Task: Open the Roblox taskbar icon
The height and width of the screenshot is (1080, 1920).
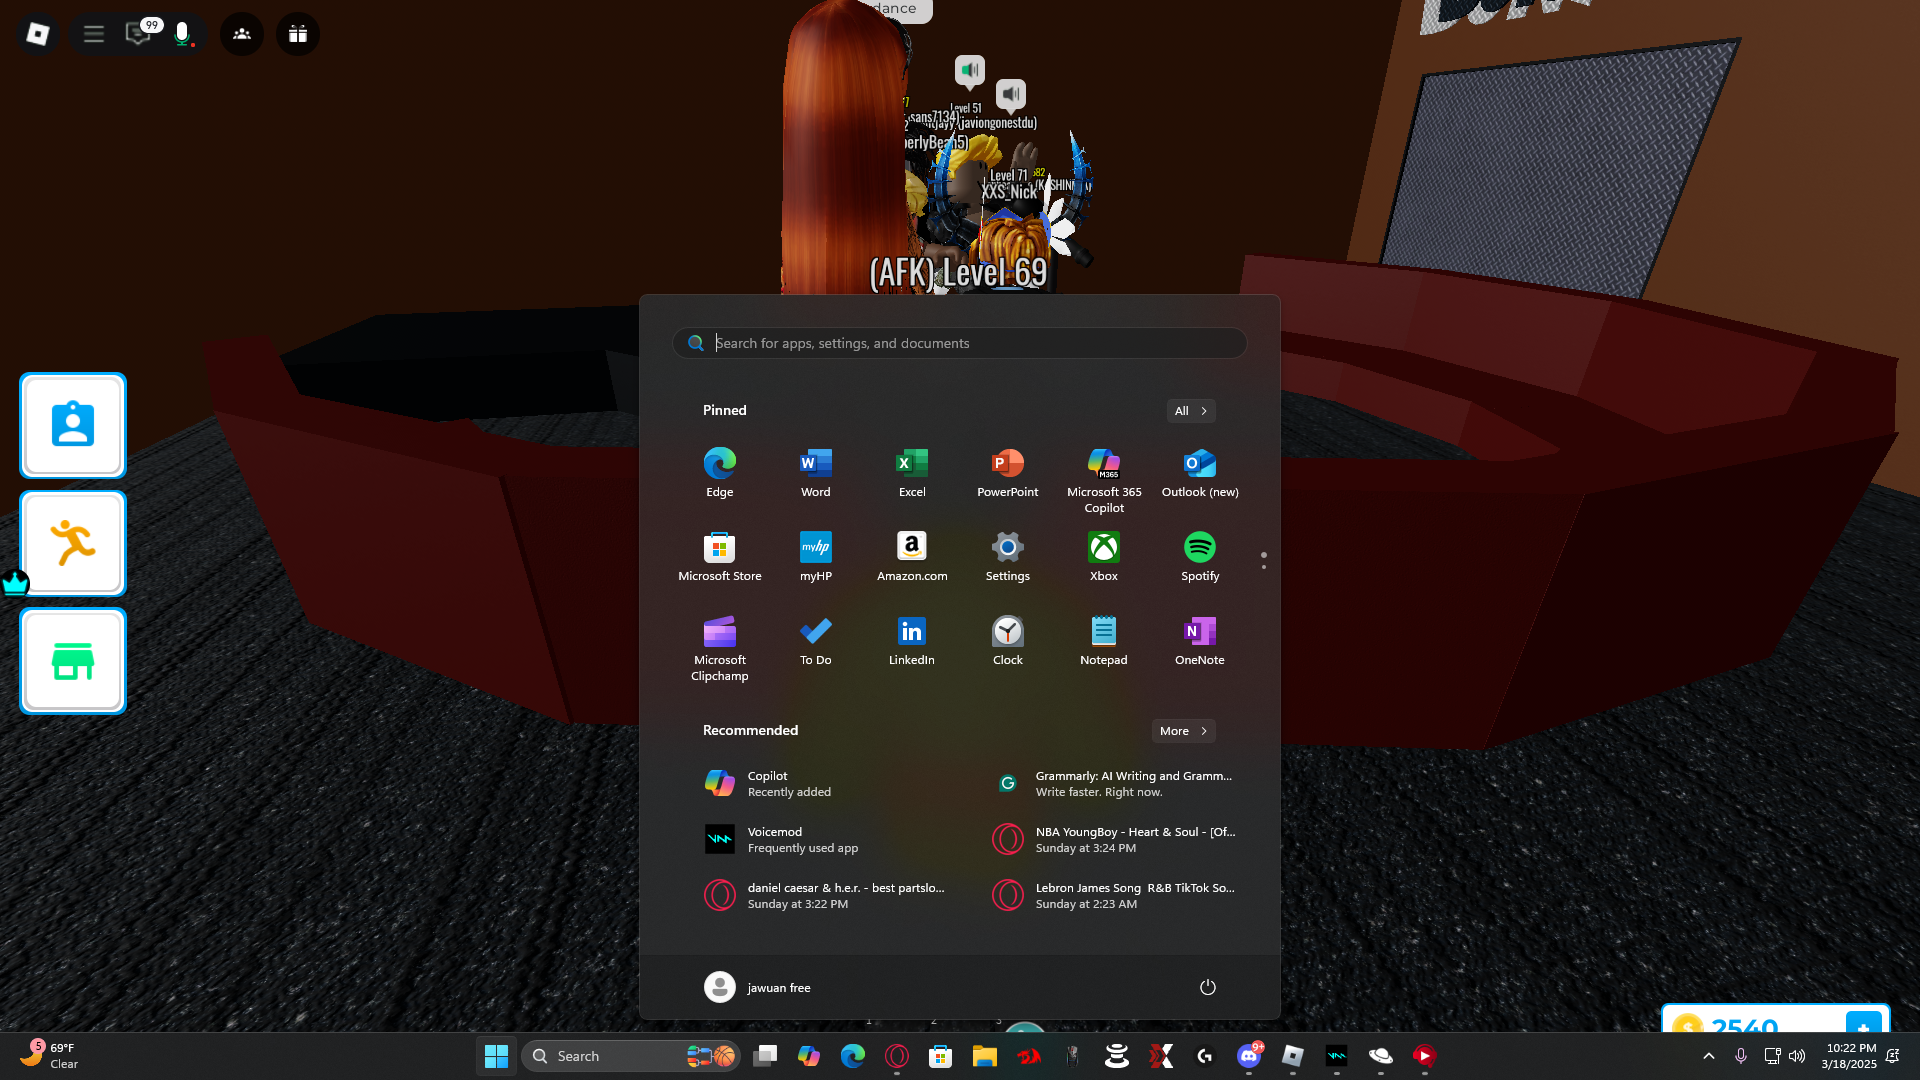Action: (1293, 1056)
